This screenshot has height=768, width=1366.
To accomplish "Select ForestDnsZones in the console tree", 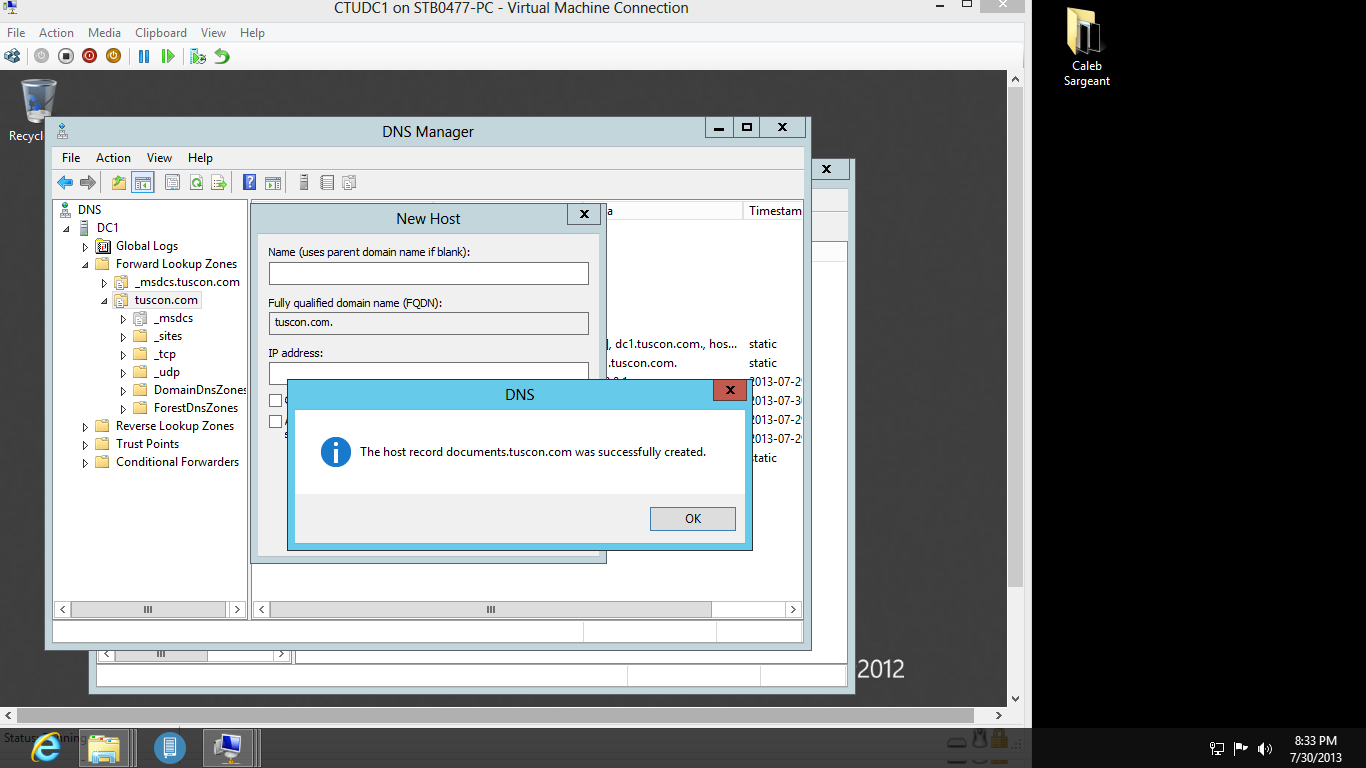I will pos(196,408).
